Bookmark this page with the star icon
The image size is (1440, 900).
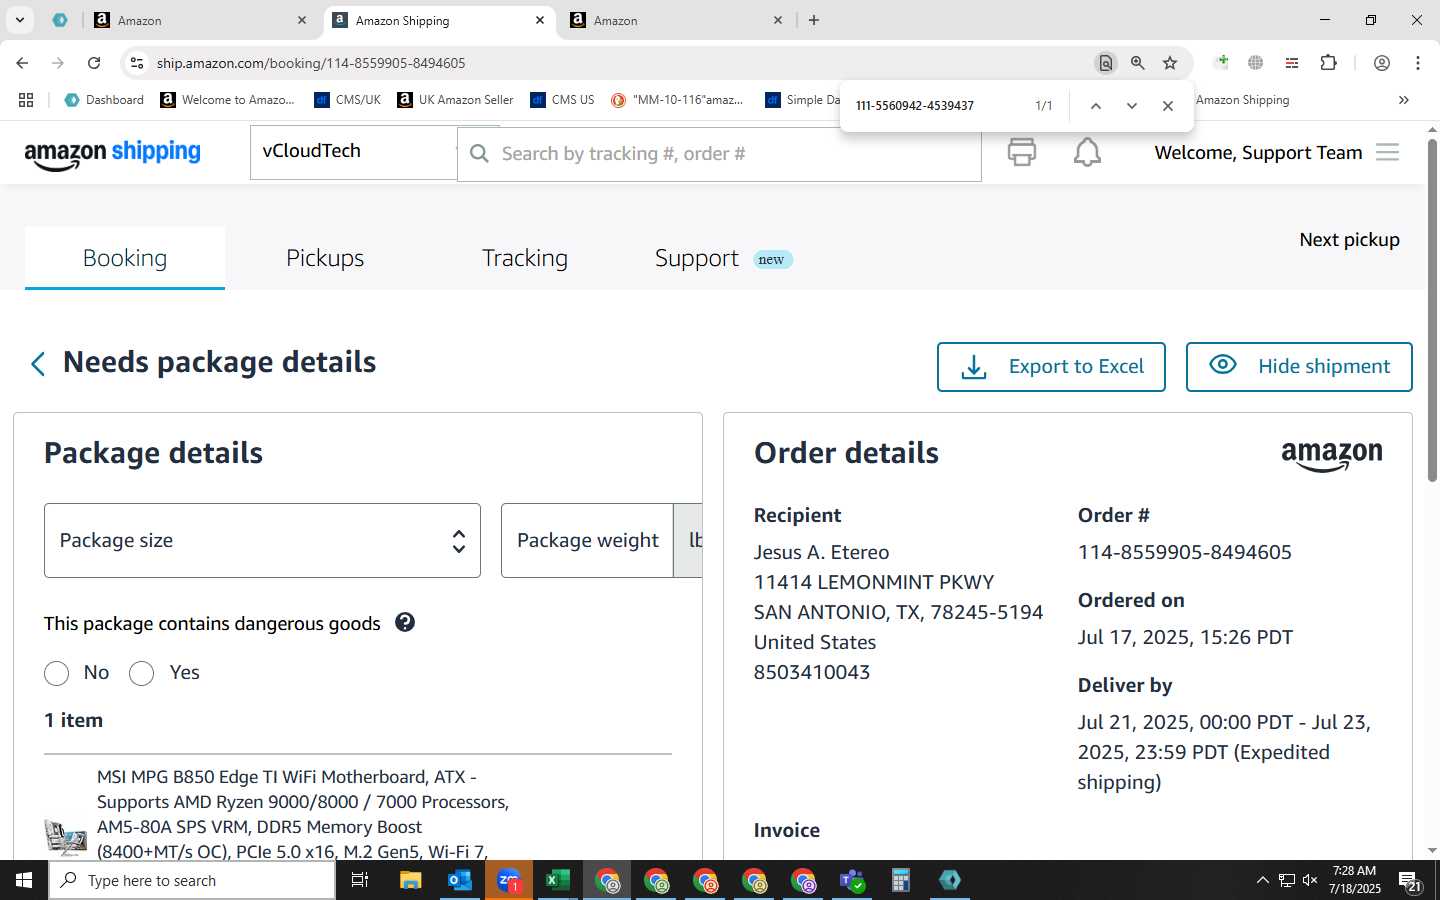tap(1170, 63)
